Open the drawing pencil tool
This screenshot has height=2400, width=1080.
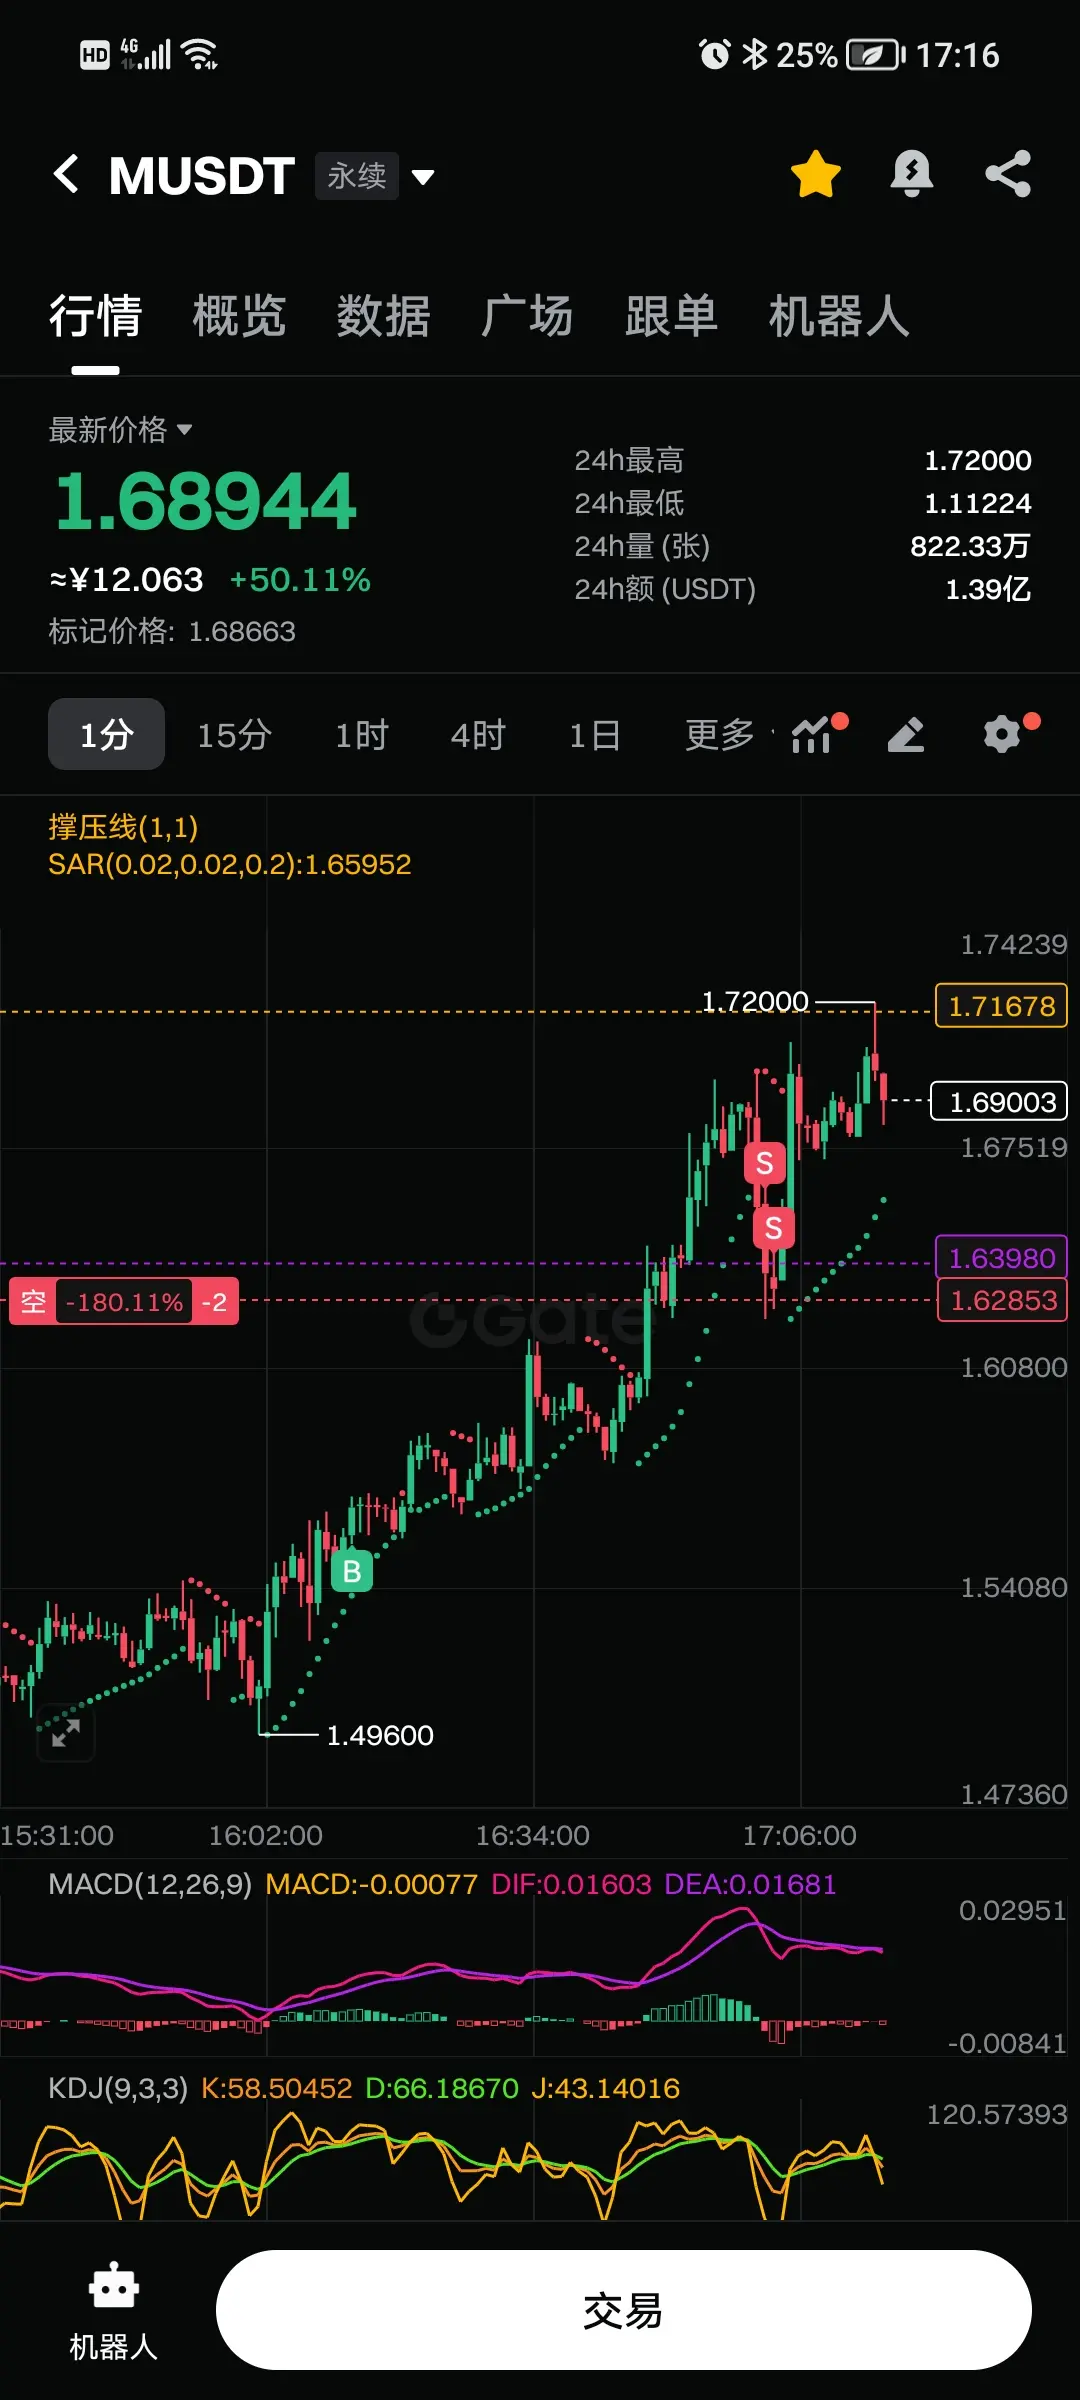tap(906, 734)
